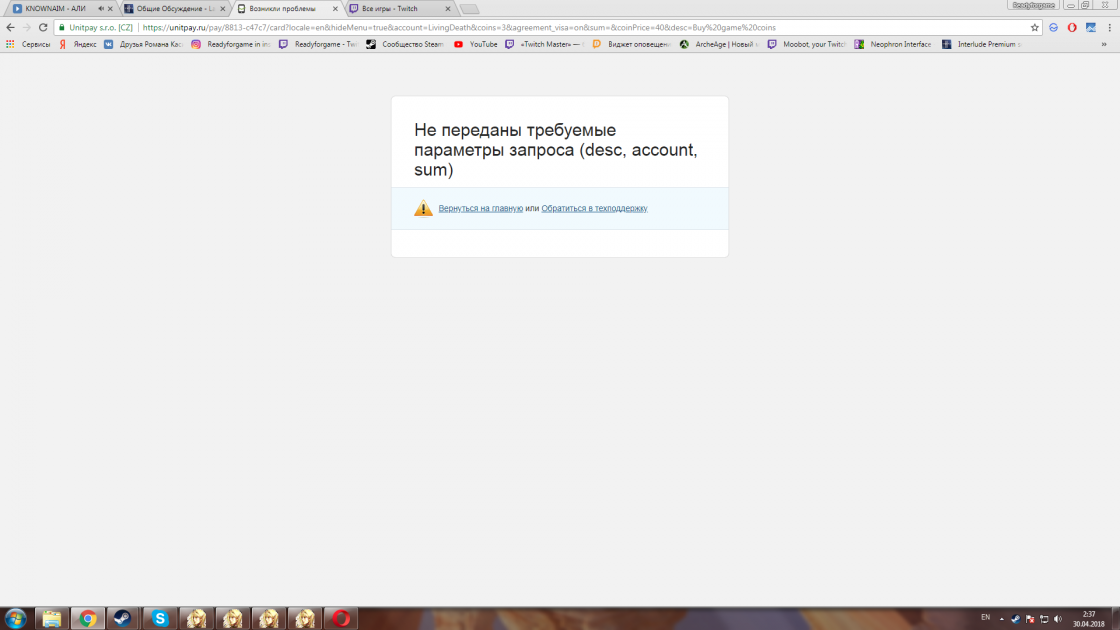Reload the page with the refresh icon
The width and height of the screenshot is (1120, 630).
(43, 27)
